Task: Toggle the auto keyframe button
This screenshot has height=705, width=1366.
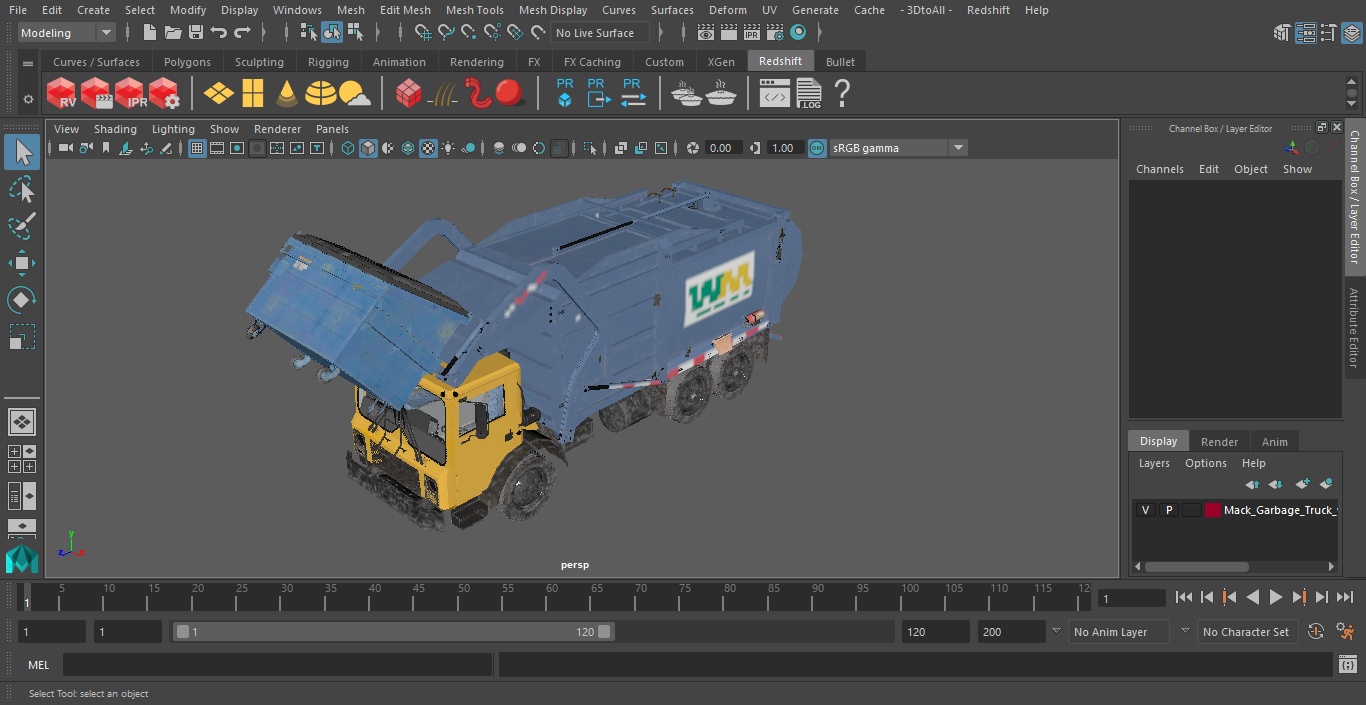Action: pos(1316,632)
